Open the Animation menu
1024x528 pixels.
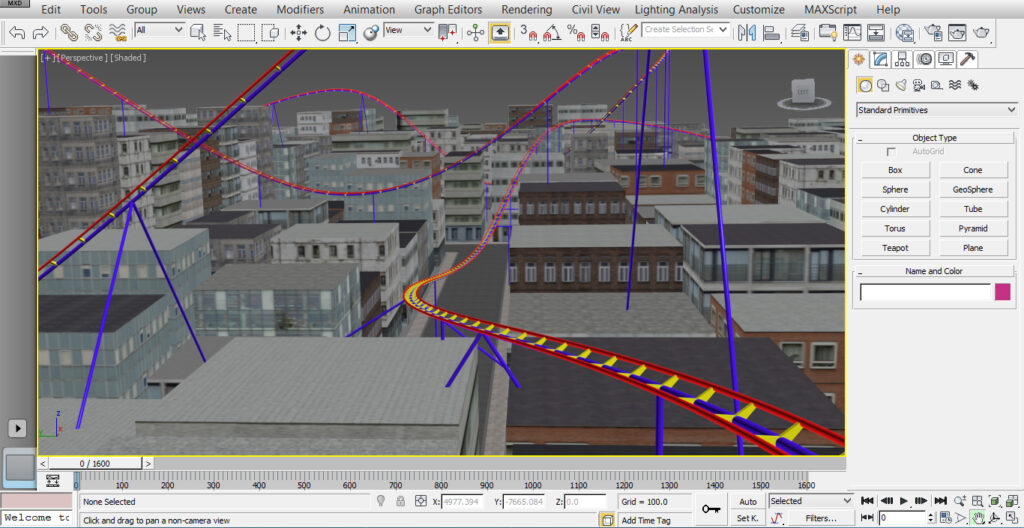coord(369,10)
